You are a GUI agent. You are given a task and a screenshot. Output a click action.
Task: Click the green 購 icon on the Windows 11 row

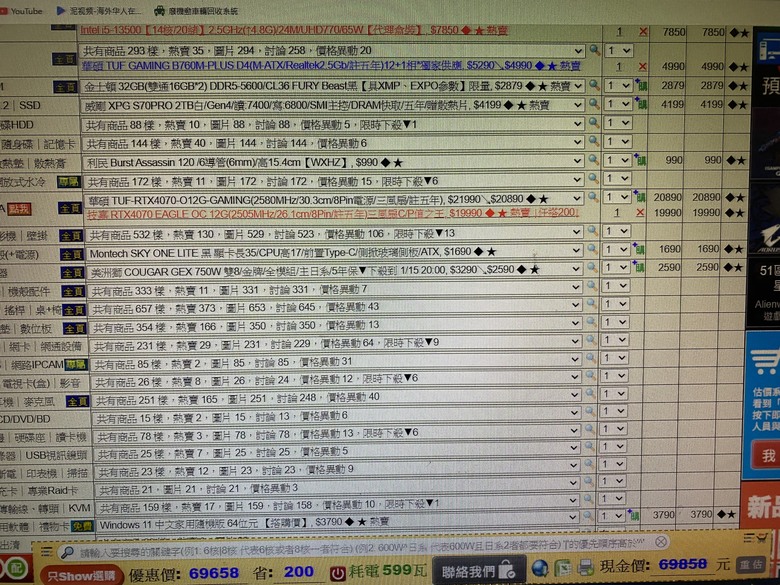634,515
